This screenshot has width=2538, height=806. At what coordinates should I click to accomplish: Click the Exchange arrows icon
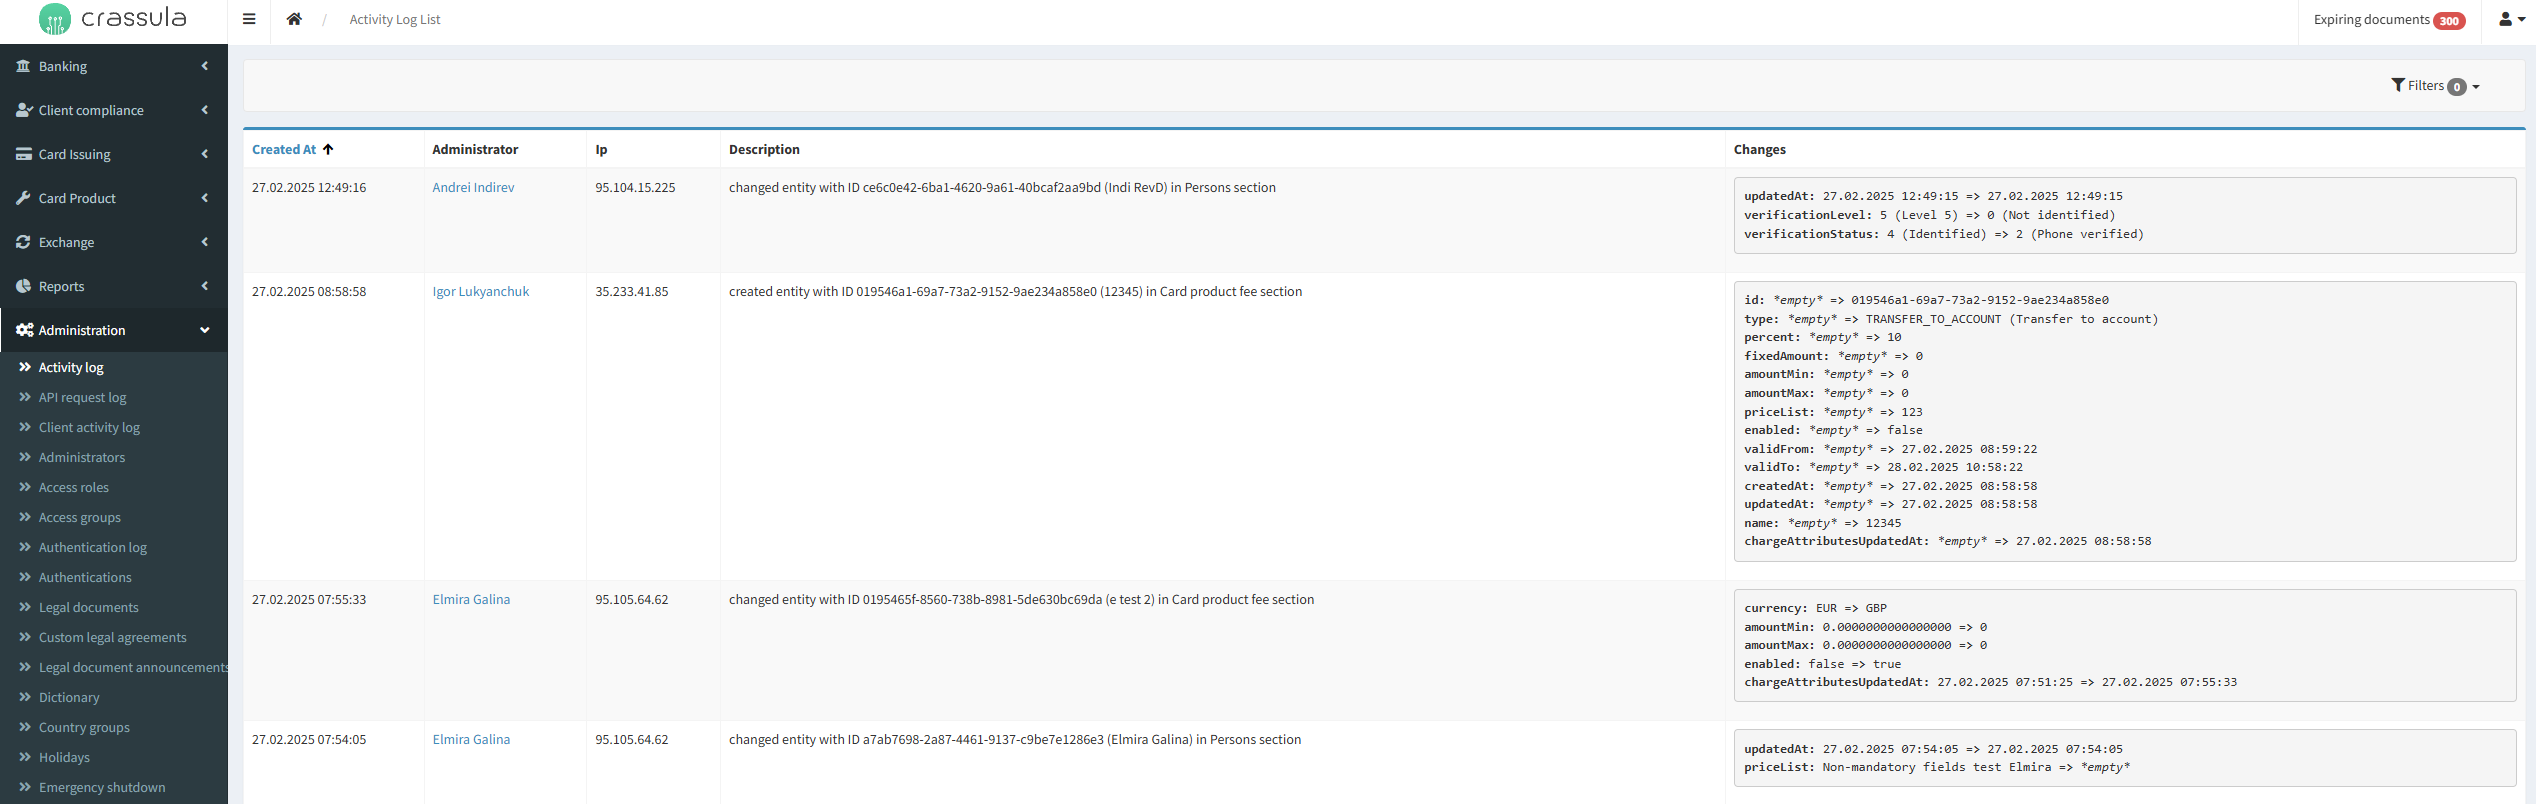[23, 242]
